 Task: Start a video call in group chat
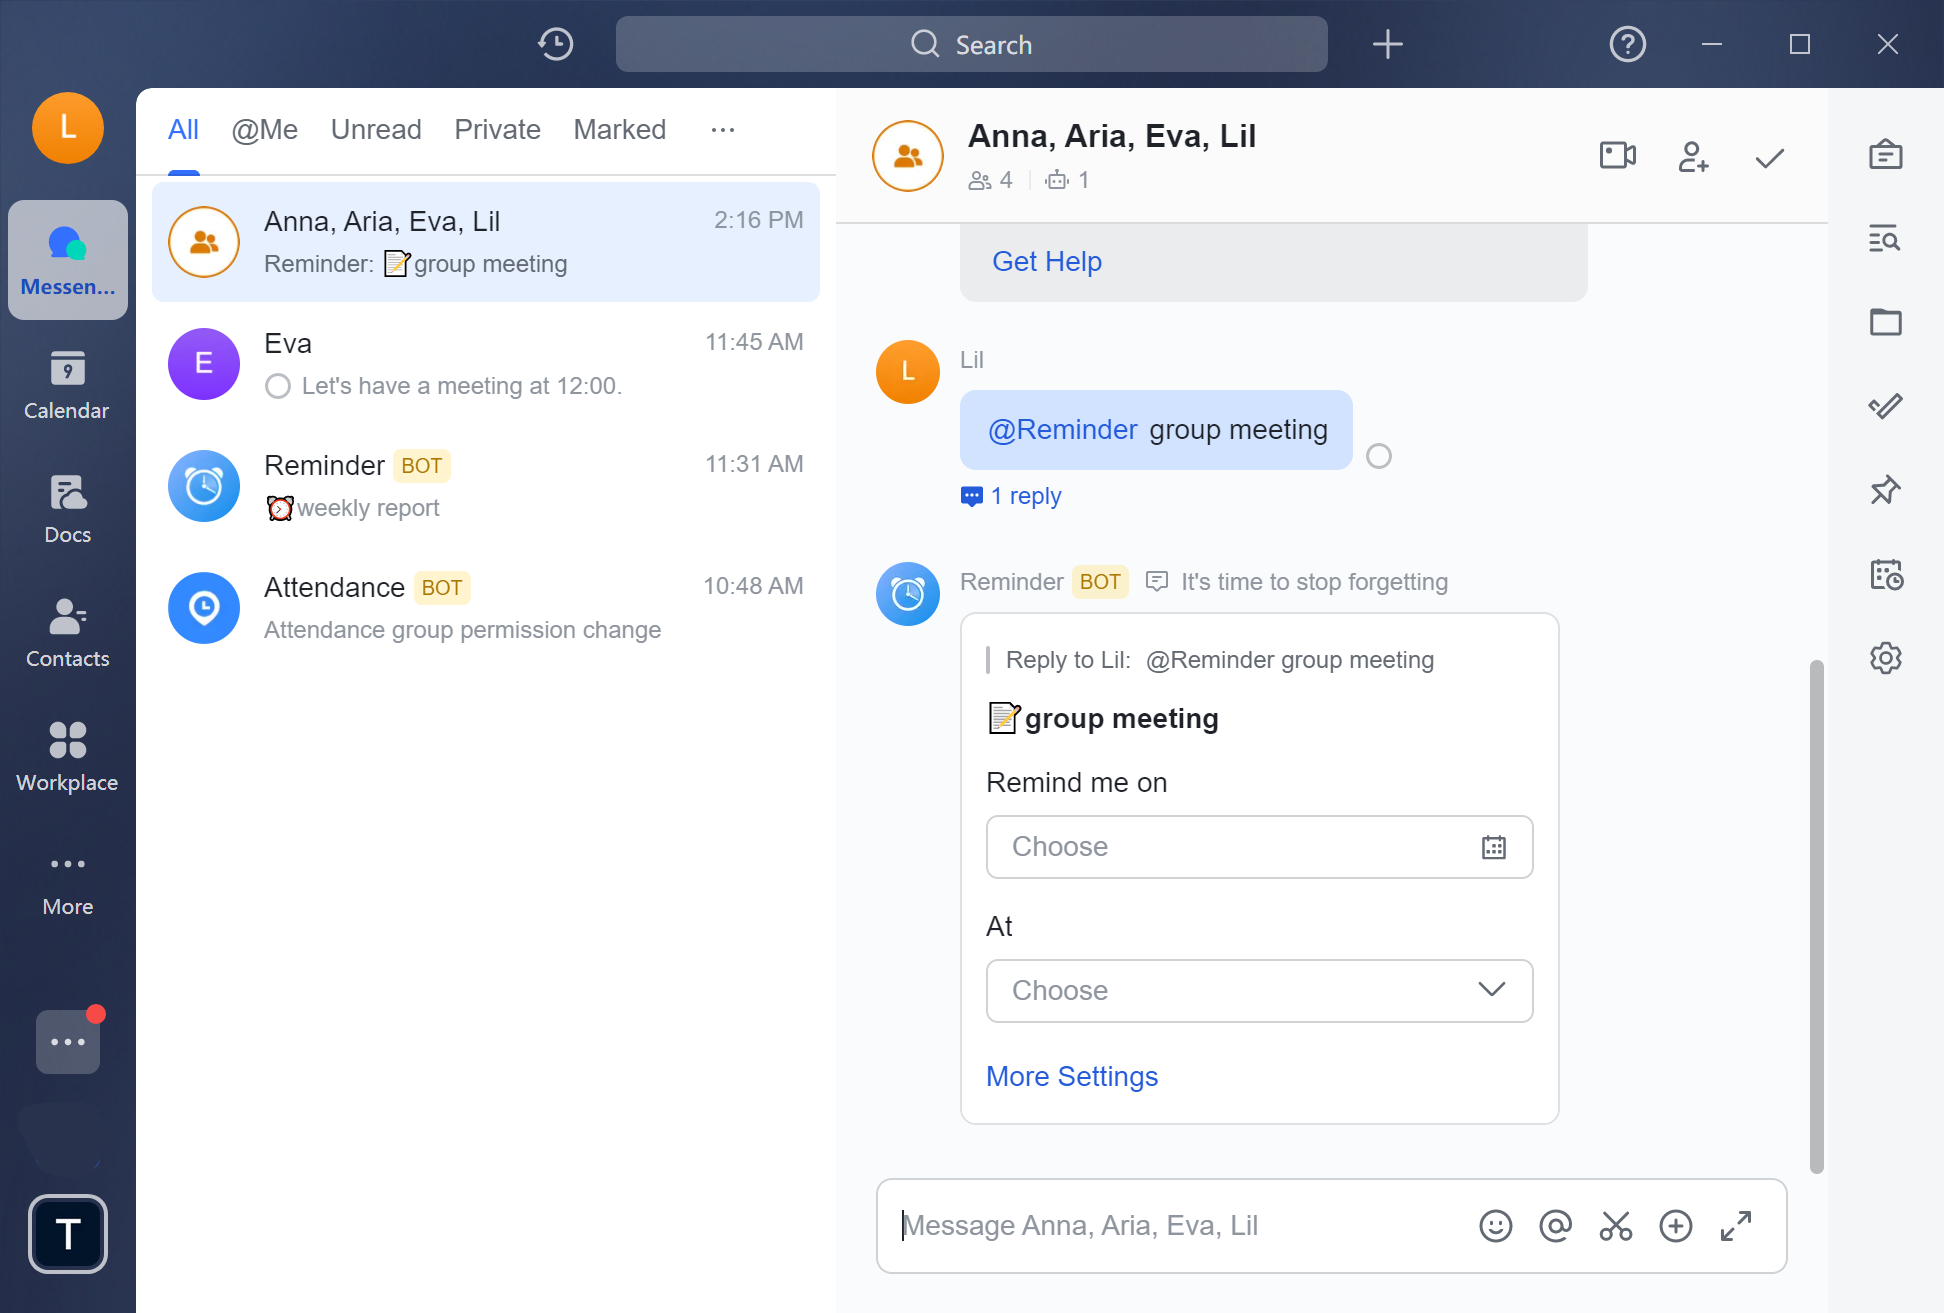(x=1617, y=156)
